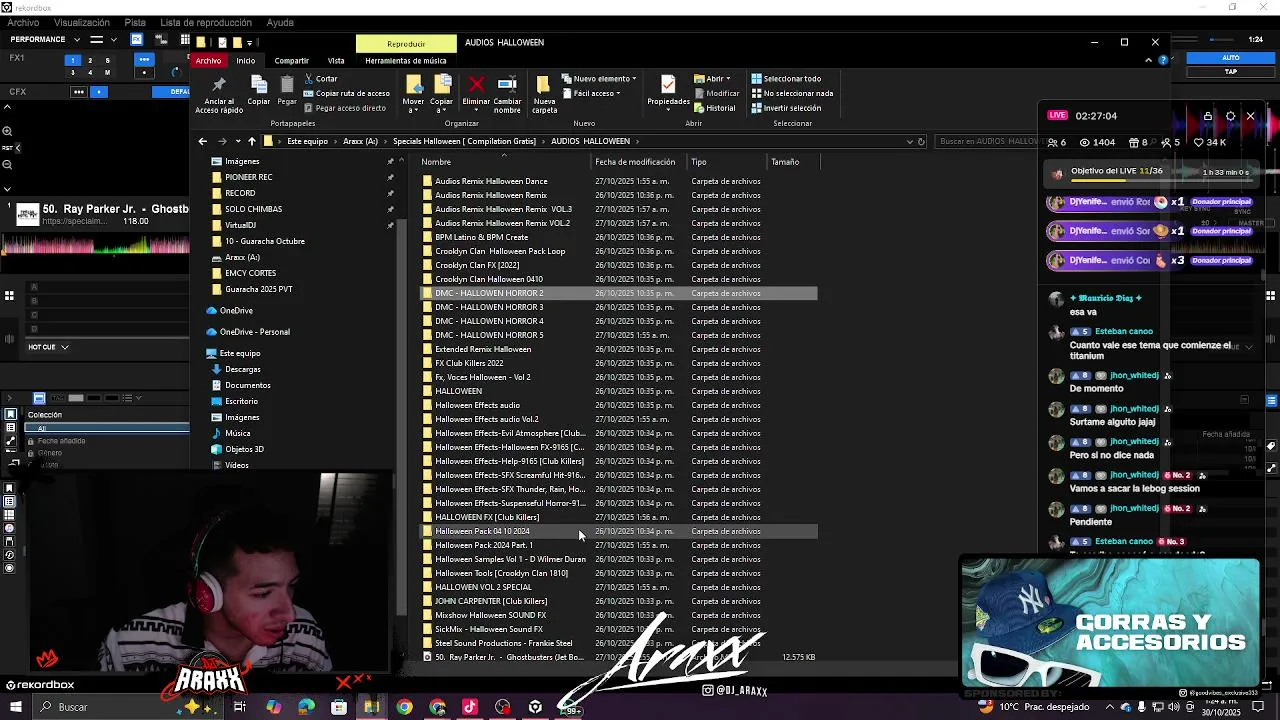The image size is (1280, 720).
Task: Click the track waveform overview in rekordbox
Action: coord(95,242)
